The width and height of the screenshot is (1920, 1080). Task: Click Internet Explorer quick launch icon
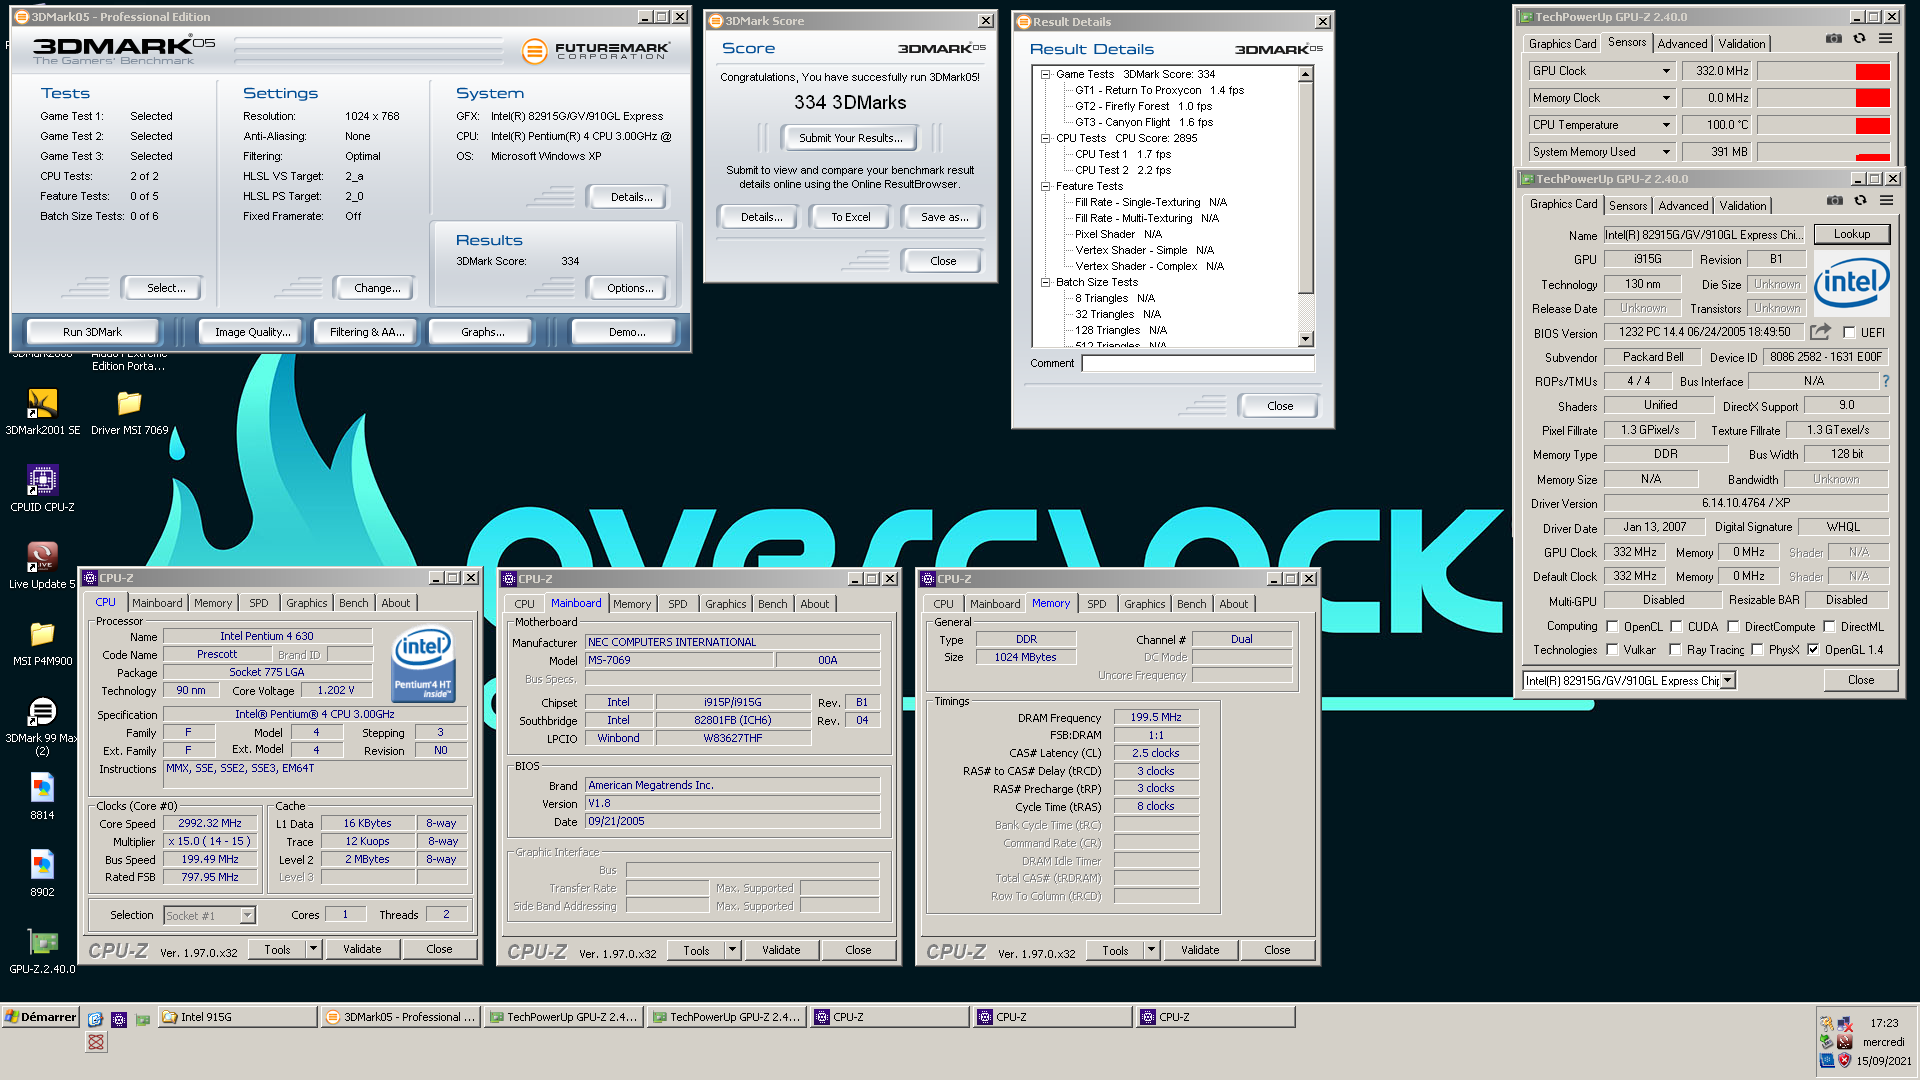[x=95, y=1019]
